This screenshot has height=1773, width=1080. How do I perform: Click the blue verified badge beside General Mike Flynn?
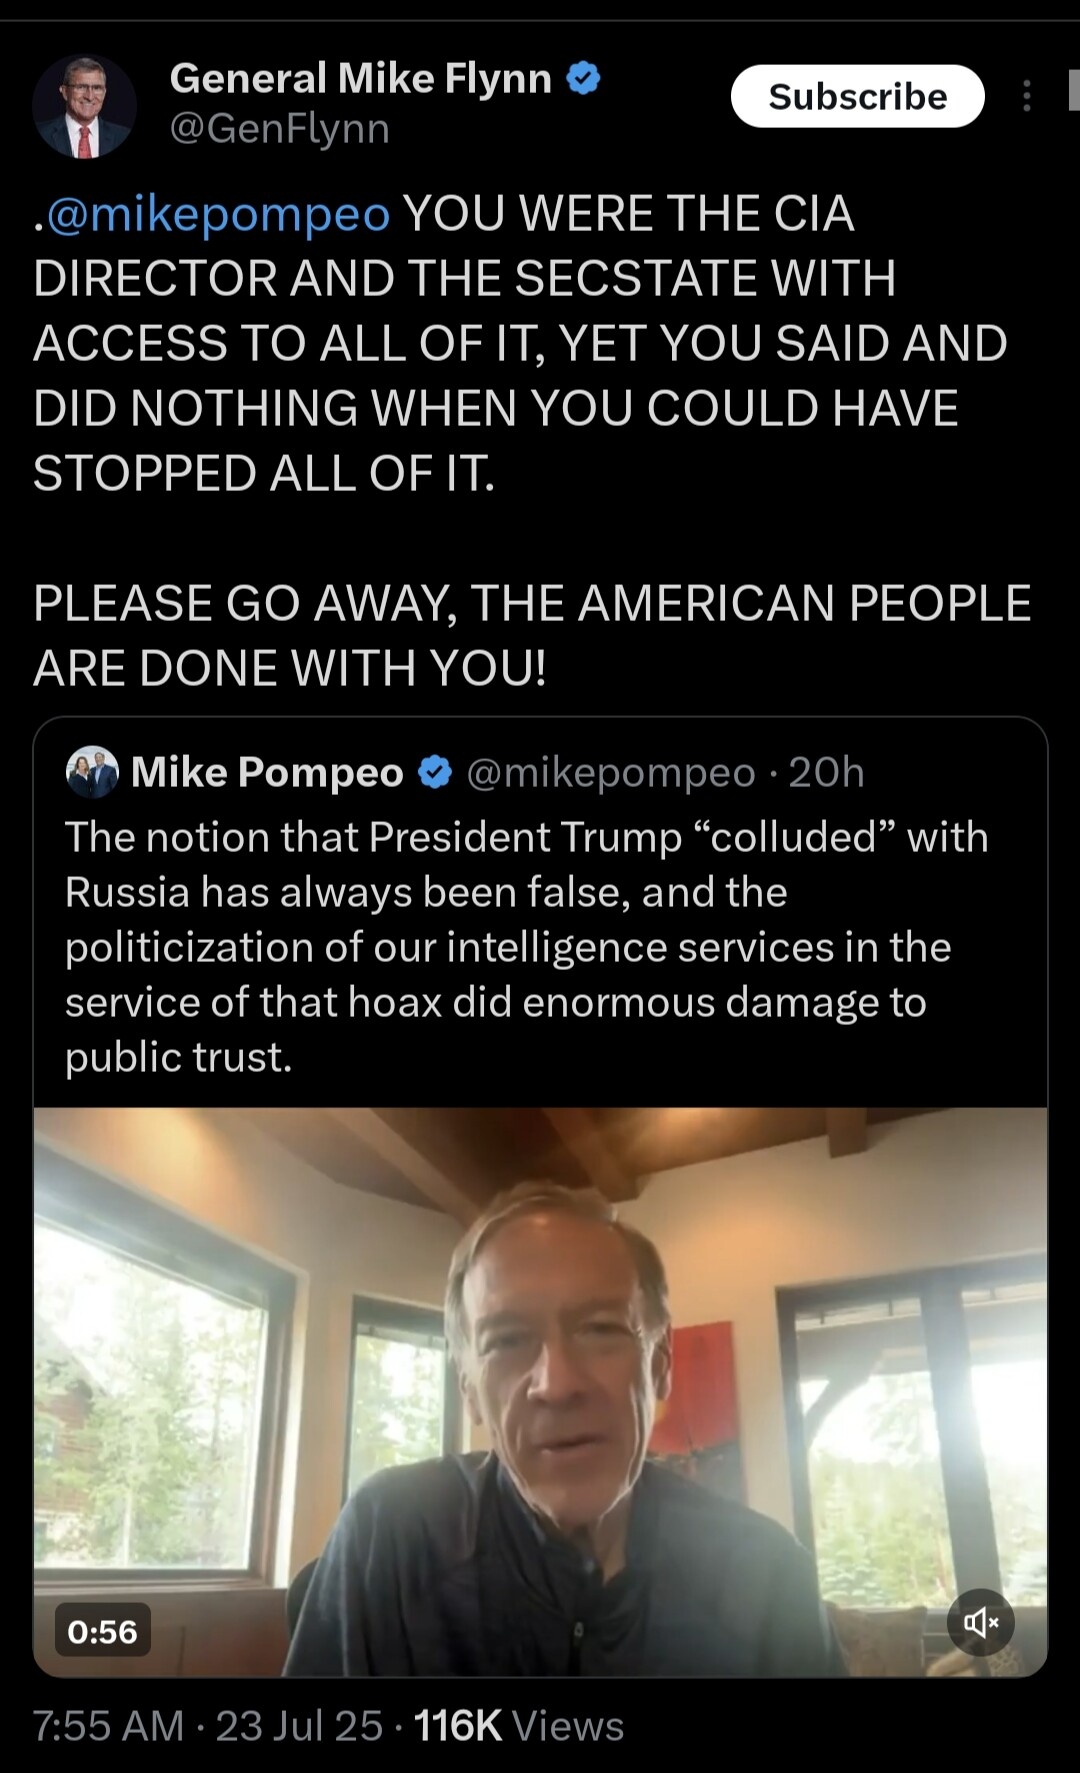584,78
